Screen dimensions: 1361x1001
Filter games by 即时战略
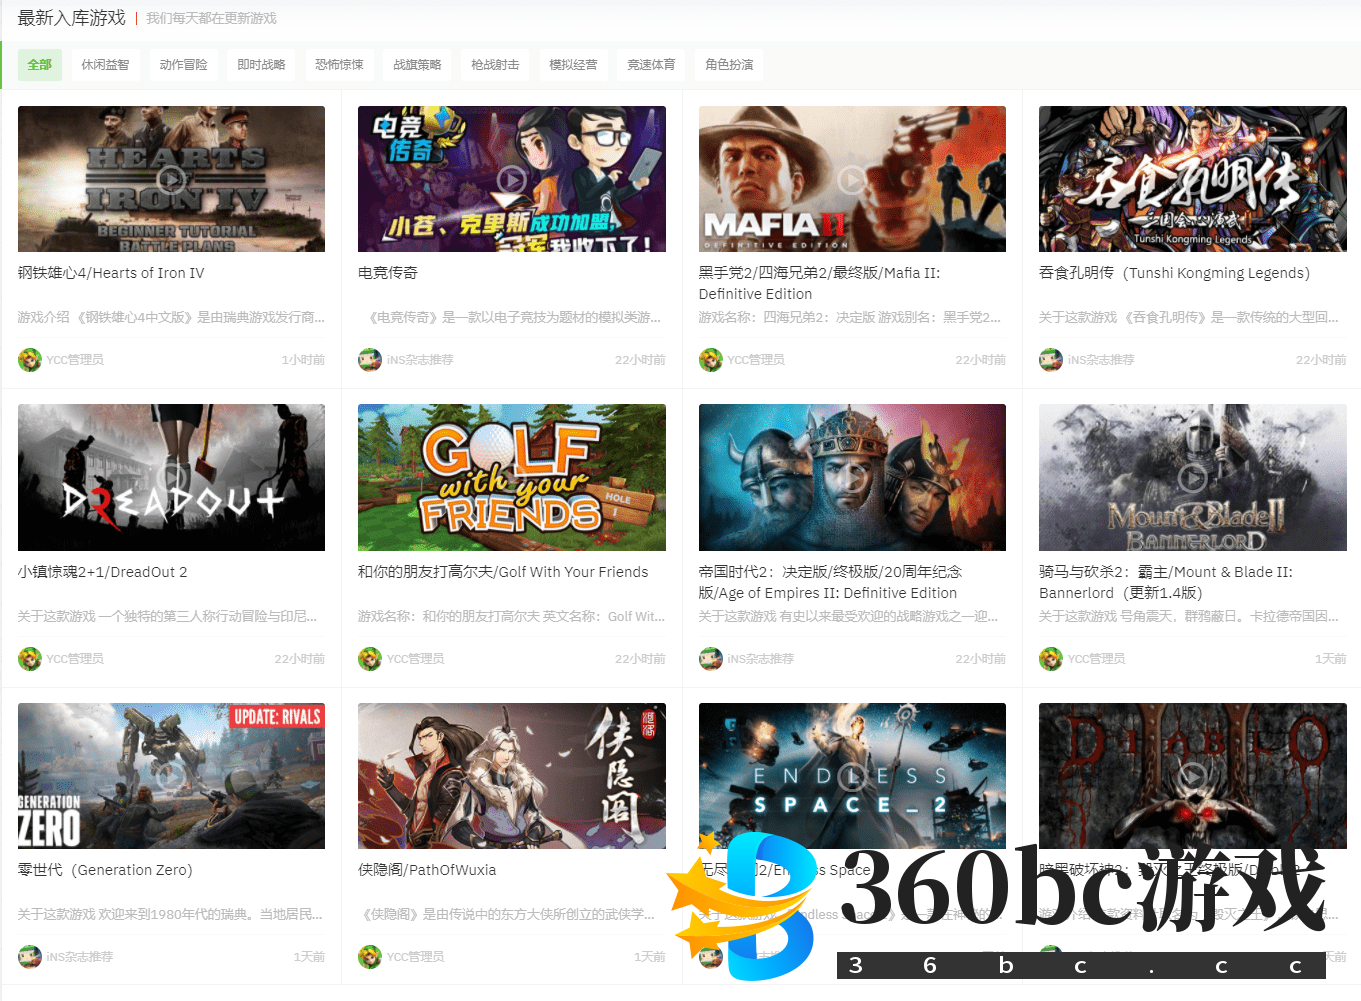(261, 65)
